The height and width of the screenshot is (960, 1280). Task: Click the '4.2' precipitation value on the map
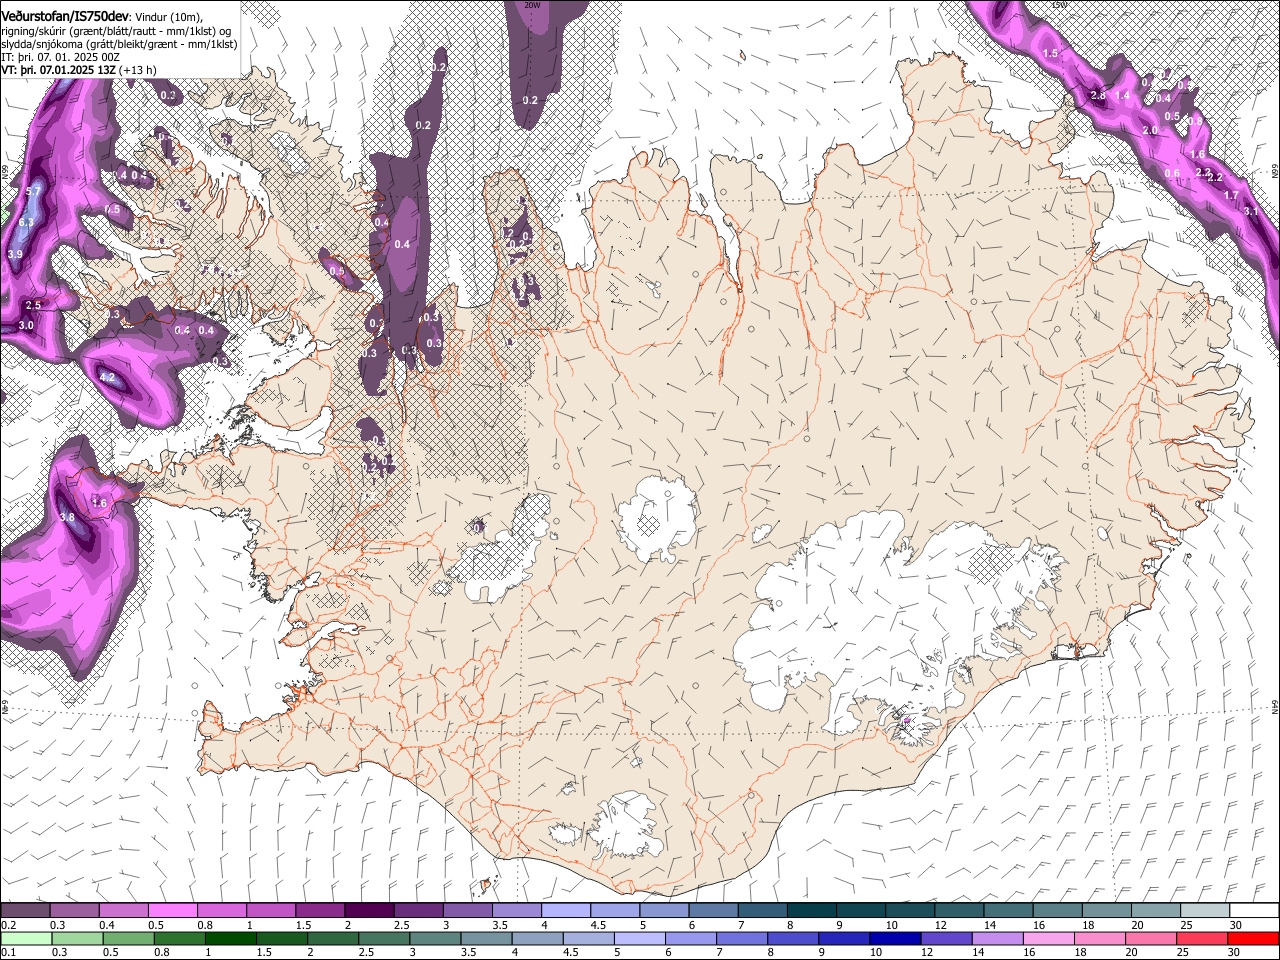pyautogui.click(x=108, y=378)
